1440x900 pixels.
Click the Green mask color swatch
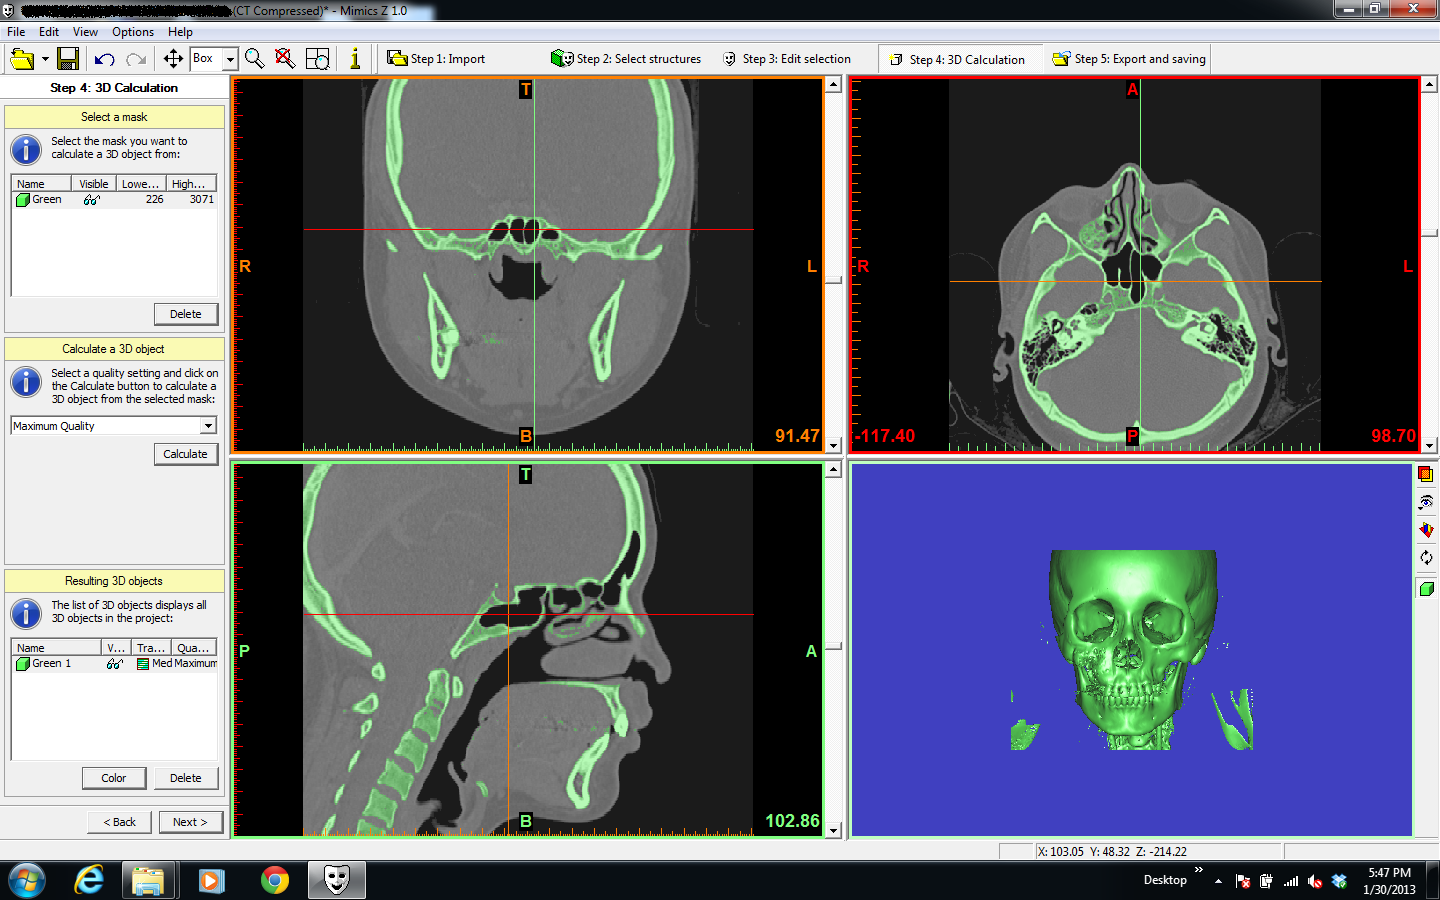[x=22, y=200]
